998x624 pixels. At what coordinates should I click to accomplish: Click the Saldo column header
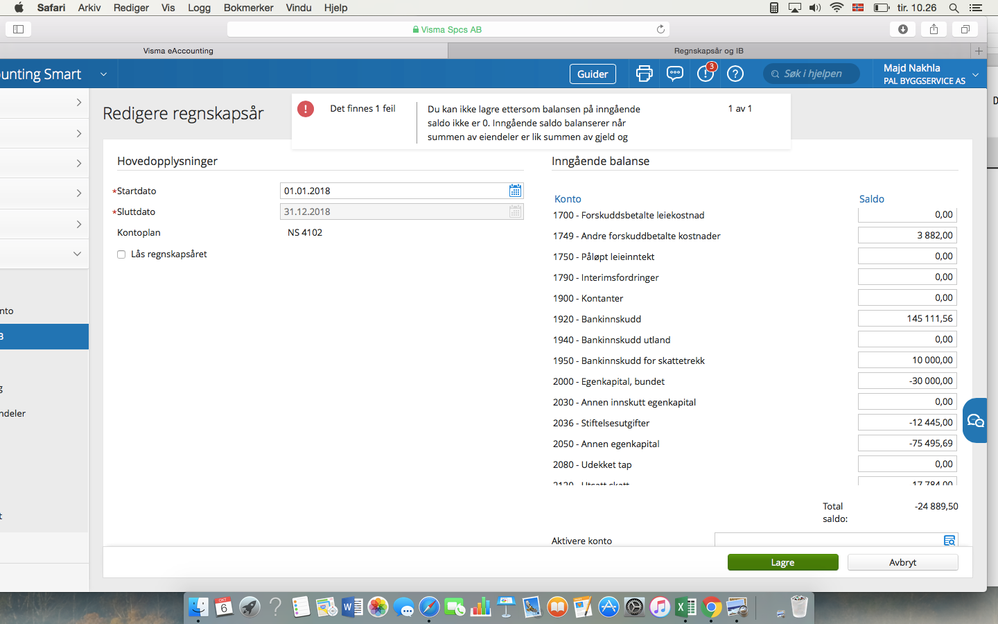[x=871, y=199]
